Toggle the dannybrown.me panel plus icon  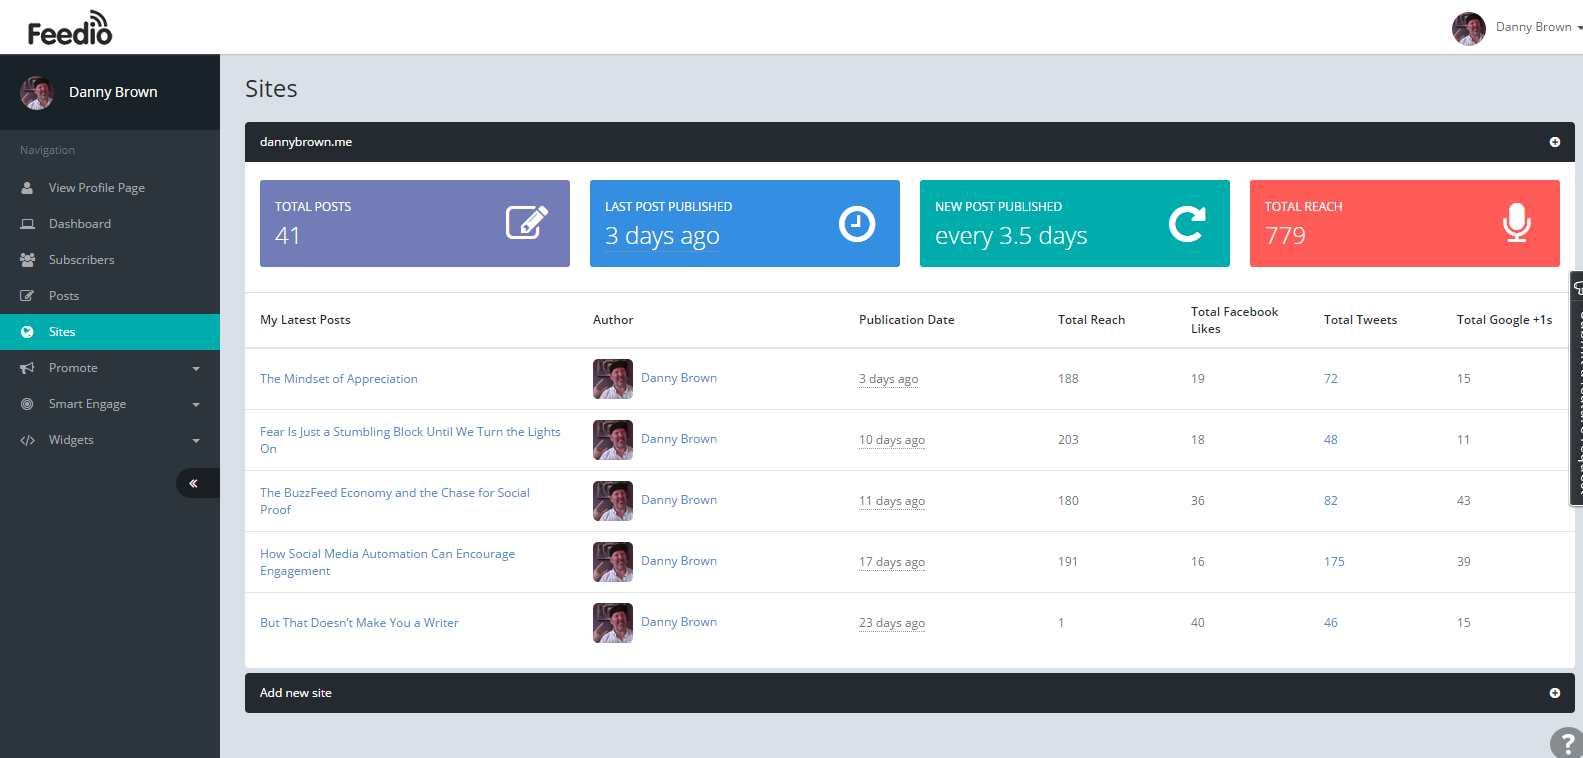(x=1554, y=142)
